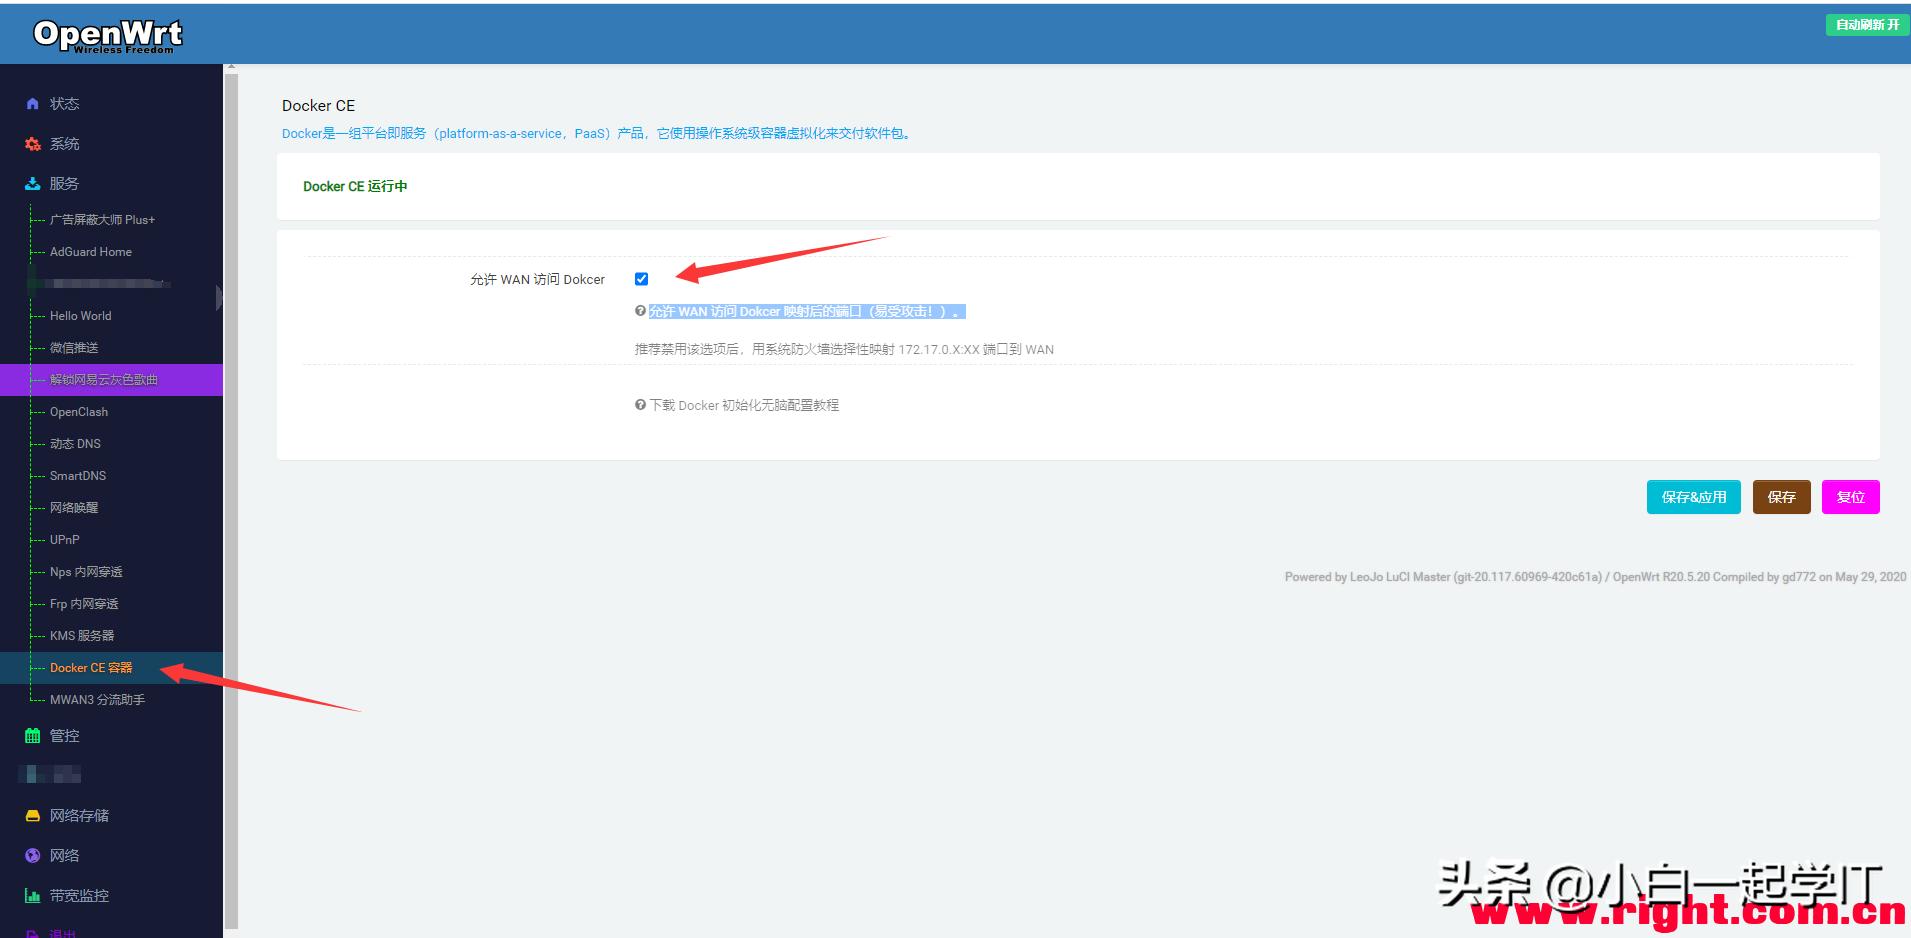
Task: Click the Docker CE page heading
Action: click(318, 105)
